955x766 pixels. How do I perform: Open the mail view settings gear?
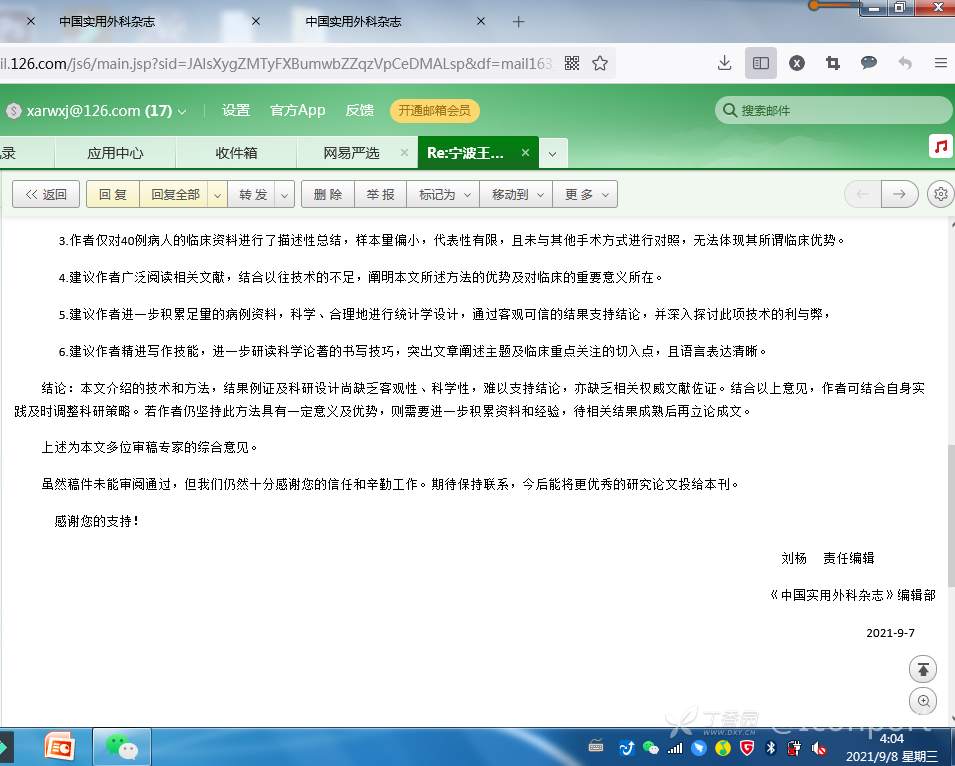[x=940, y=194]
